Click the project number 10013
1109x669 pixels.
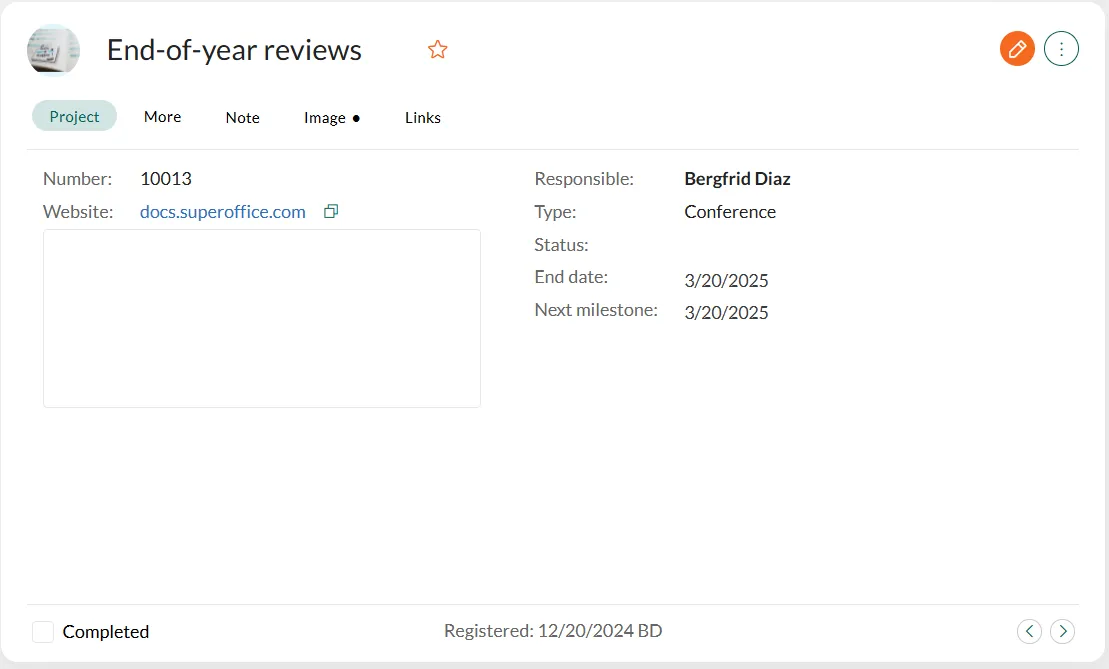[x=166, y=179]
